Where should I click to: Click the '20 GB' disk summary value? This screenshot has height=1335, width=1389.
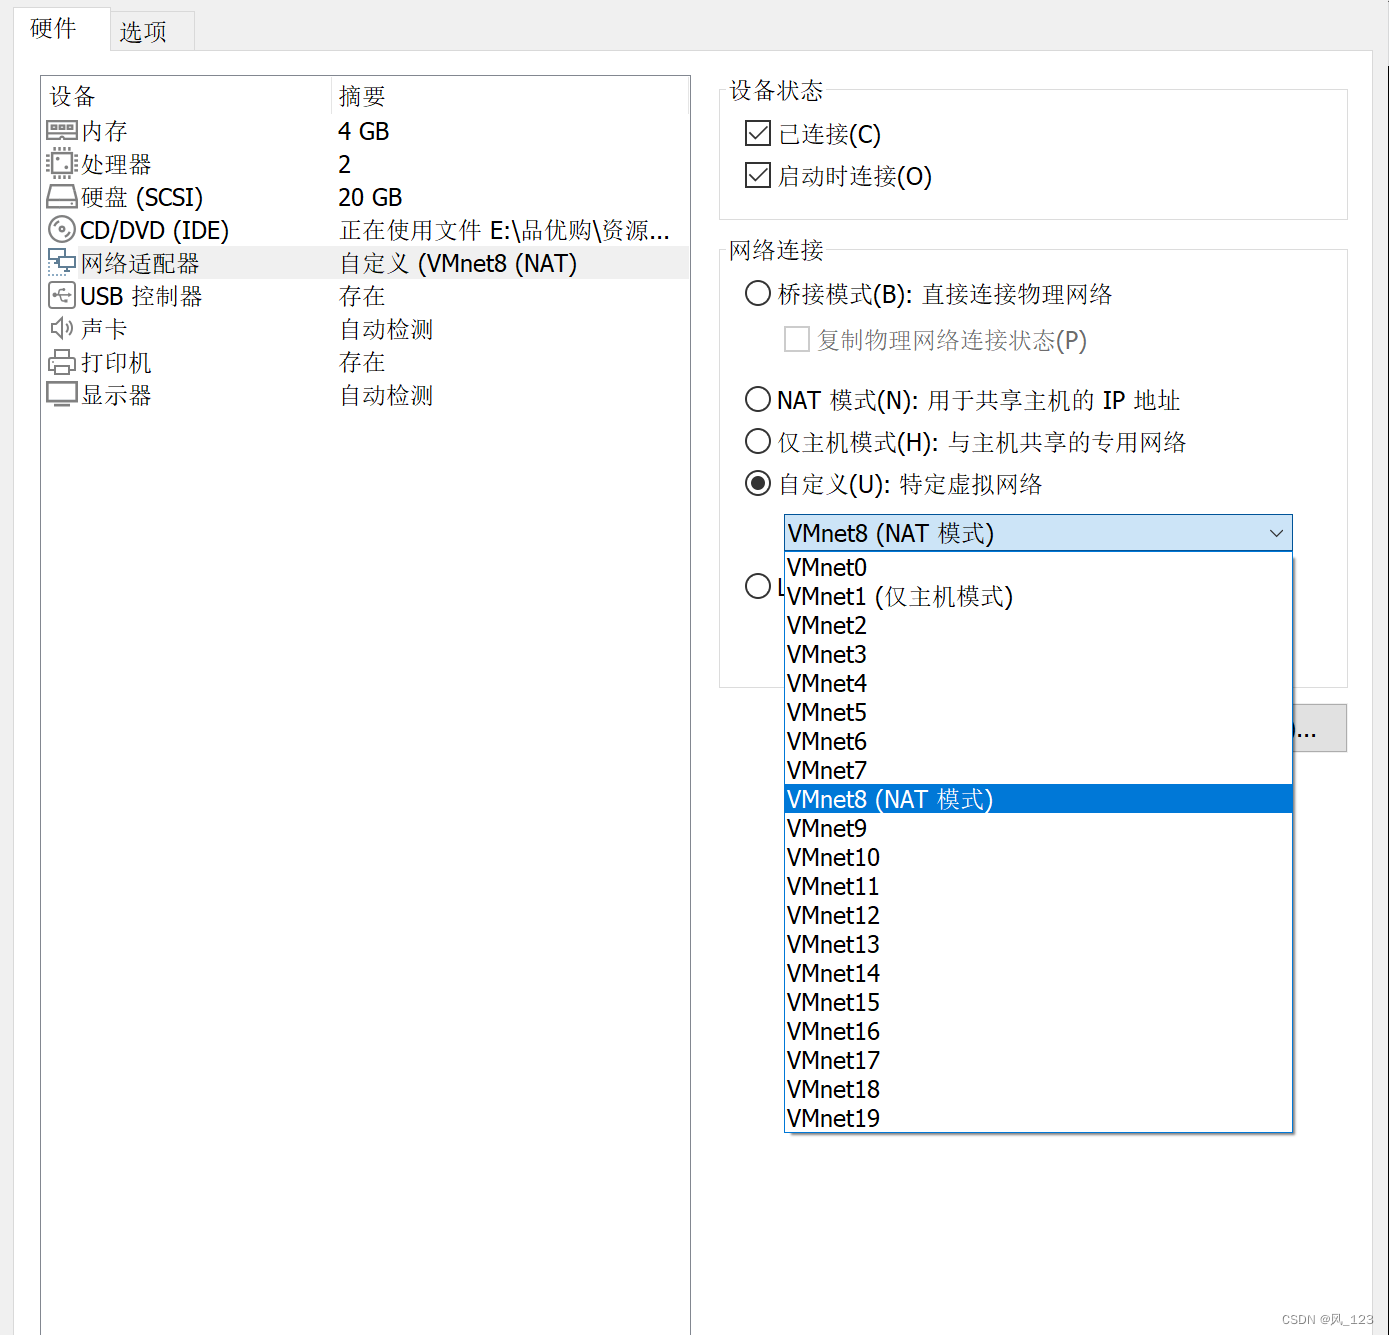pyautogui.click(x=370, y=197)
